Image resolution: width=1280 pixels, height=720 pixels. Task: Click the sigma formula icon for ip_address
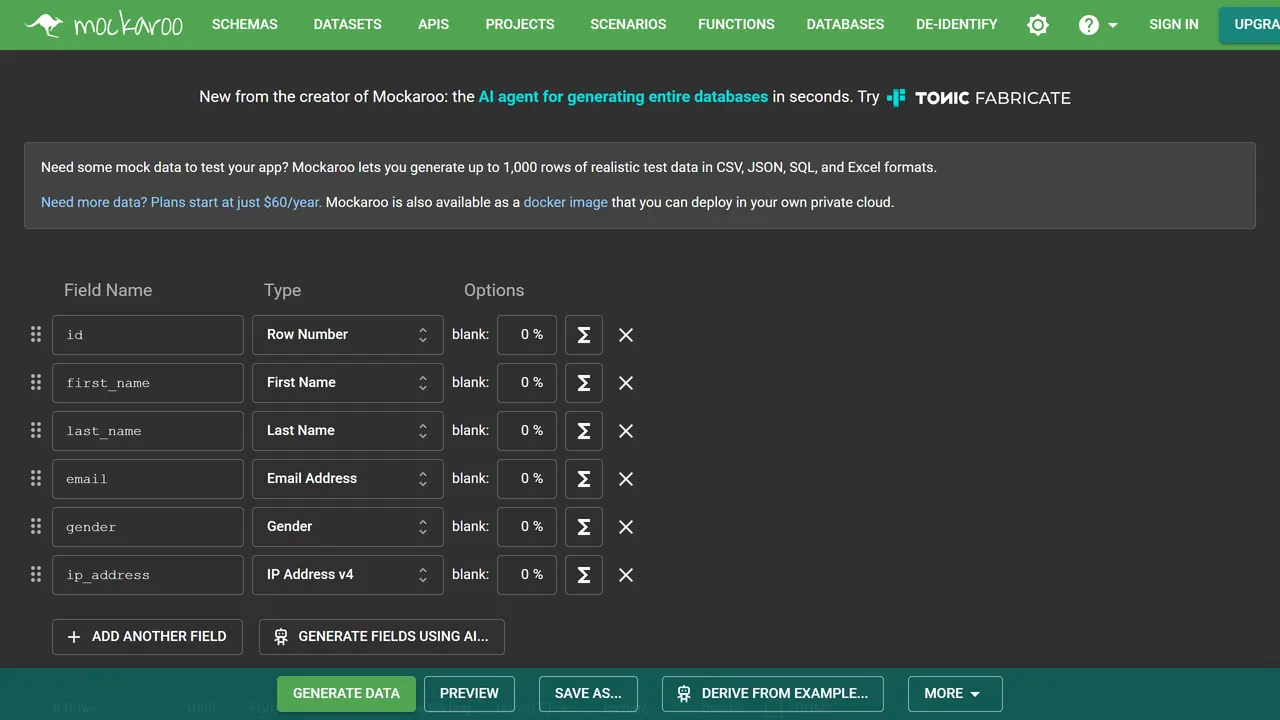pos(584,575)
